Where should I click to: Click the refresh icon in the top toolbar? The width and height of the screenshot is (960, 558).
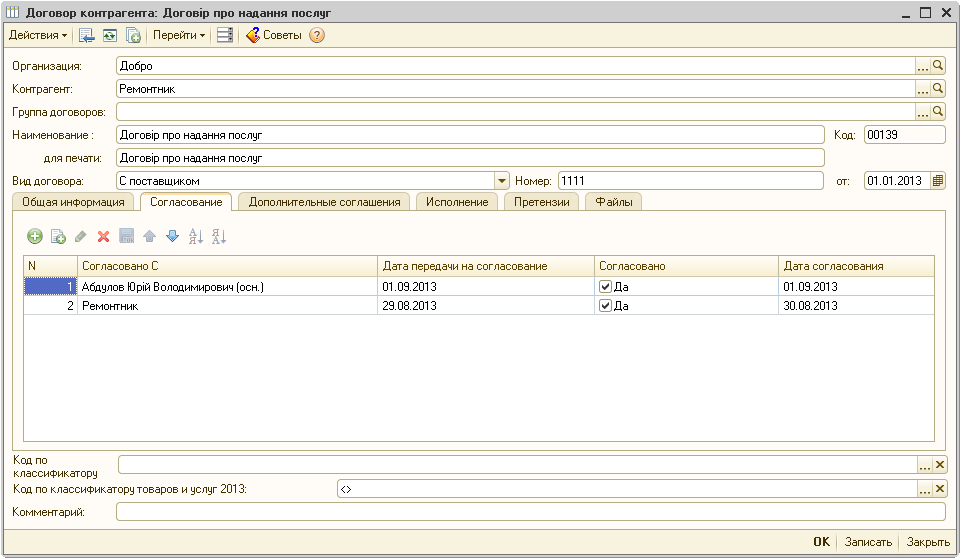(110, 35)
